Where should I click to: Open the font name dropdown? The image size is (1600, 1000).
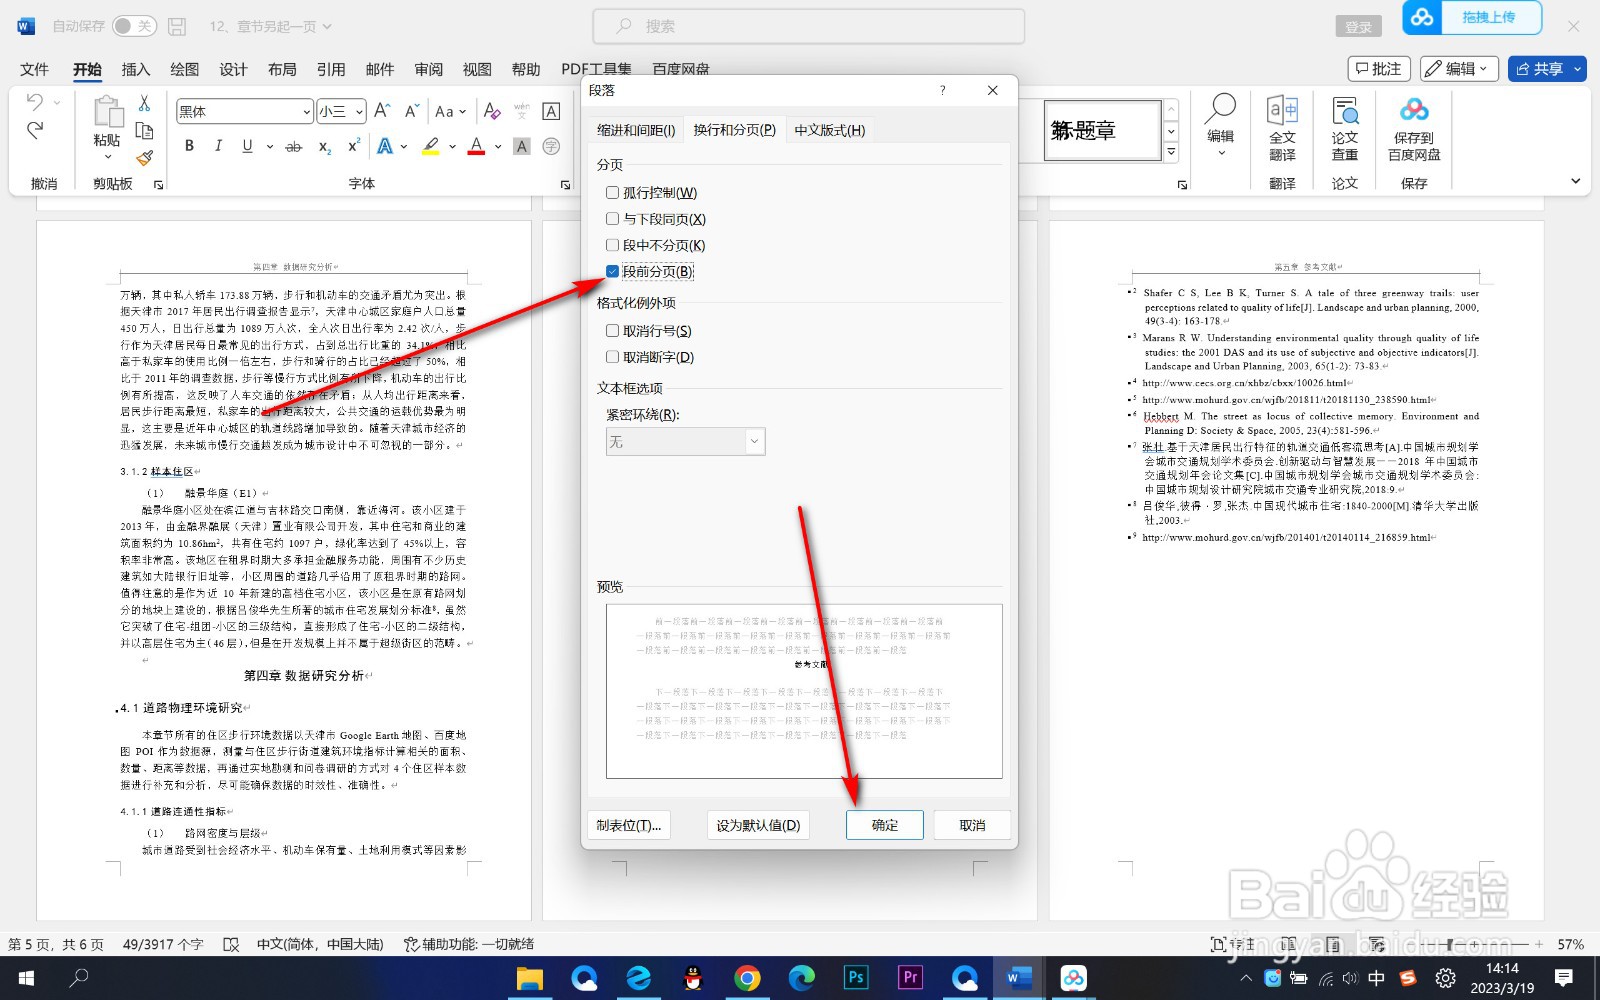click(306, 111)
